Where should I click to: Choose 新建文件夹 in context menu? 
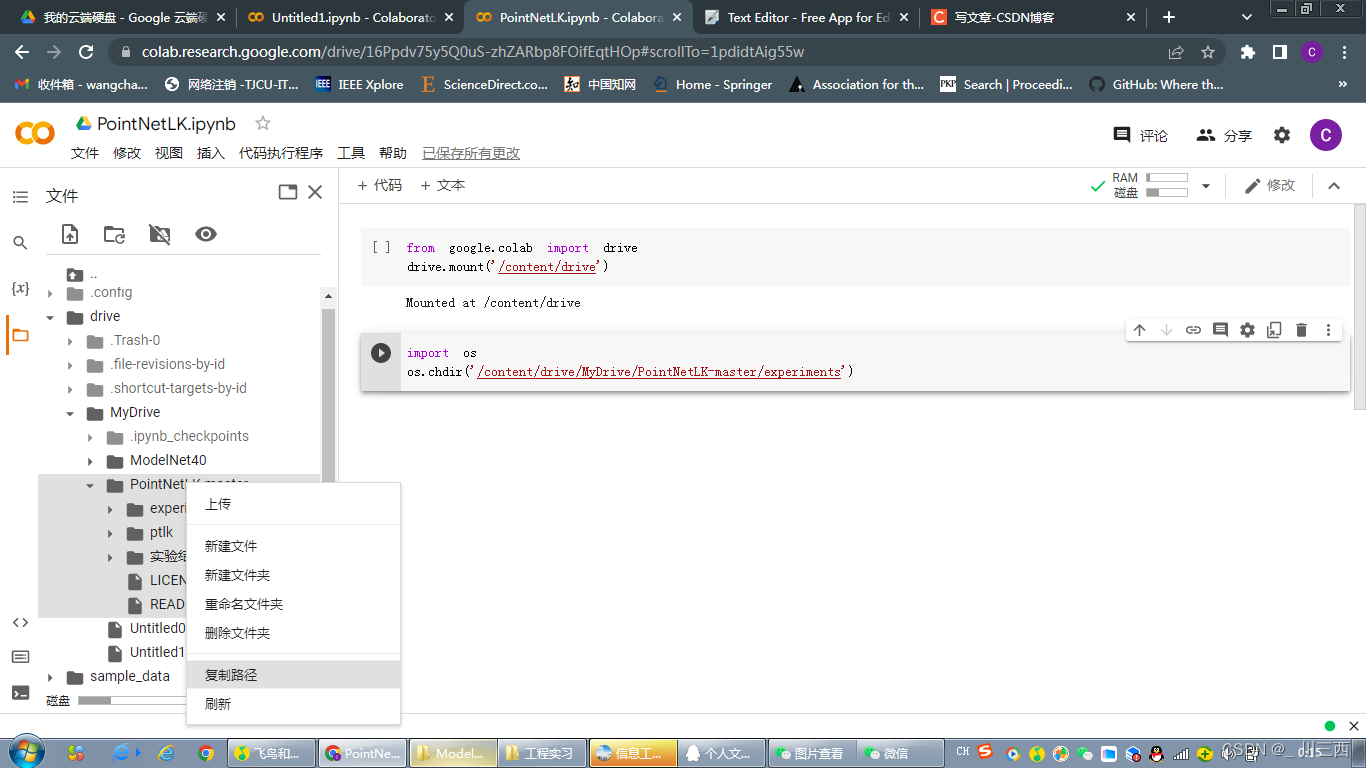tap(294, 575)
